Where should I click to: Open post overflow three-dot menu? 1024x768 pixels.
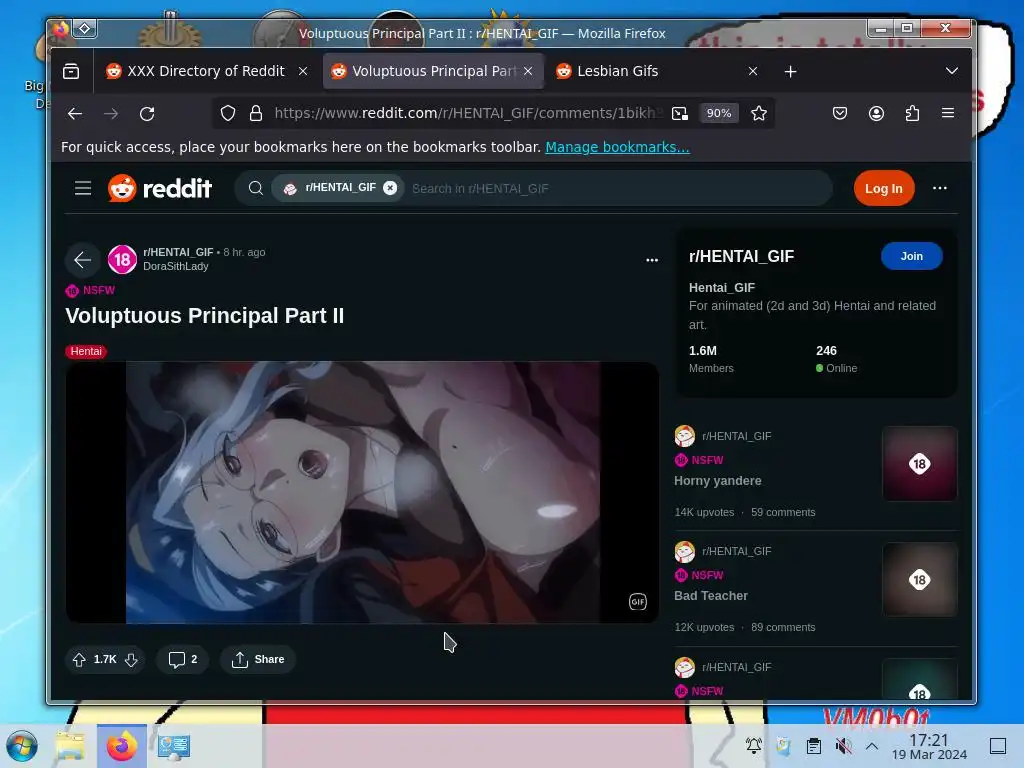tap(652, 260)
